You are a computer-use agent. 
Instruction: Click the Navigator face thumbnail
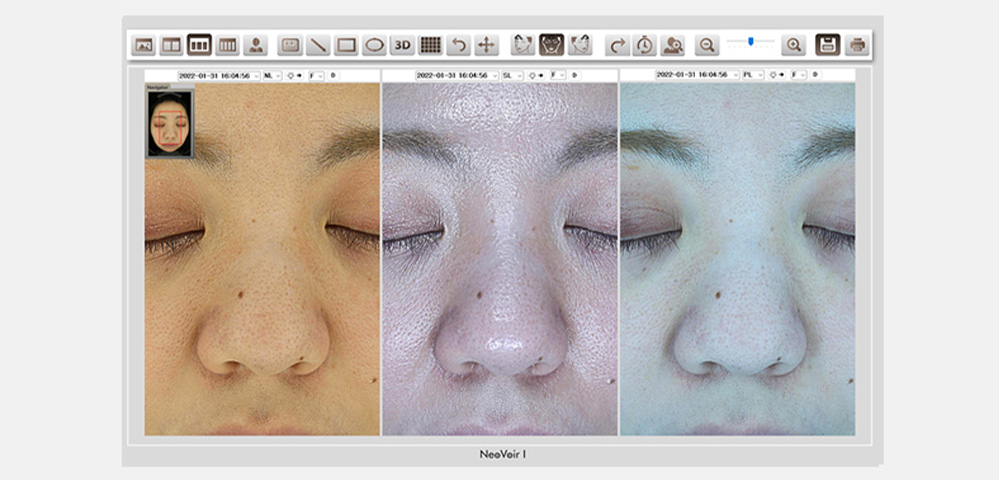pos(169,125)
